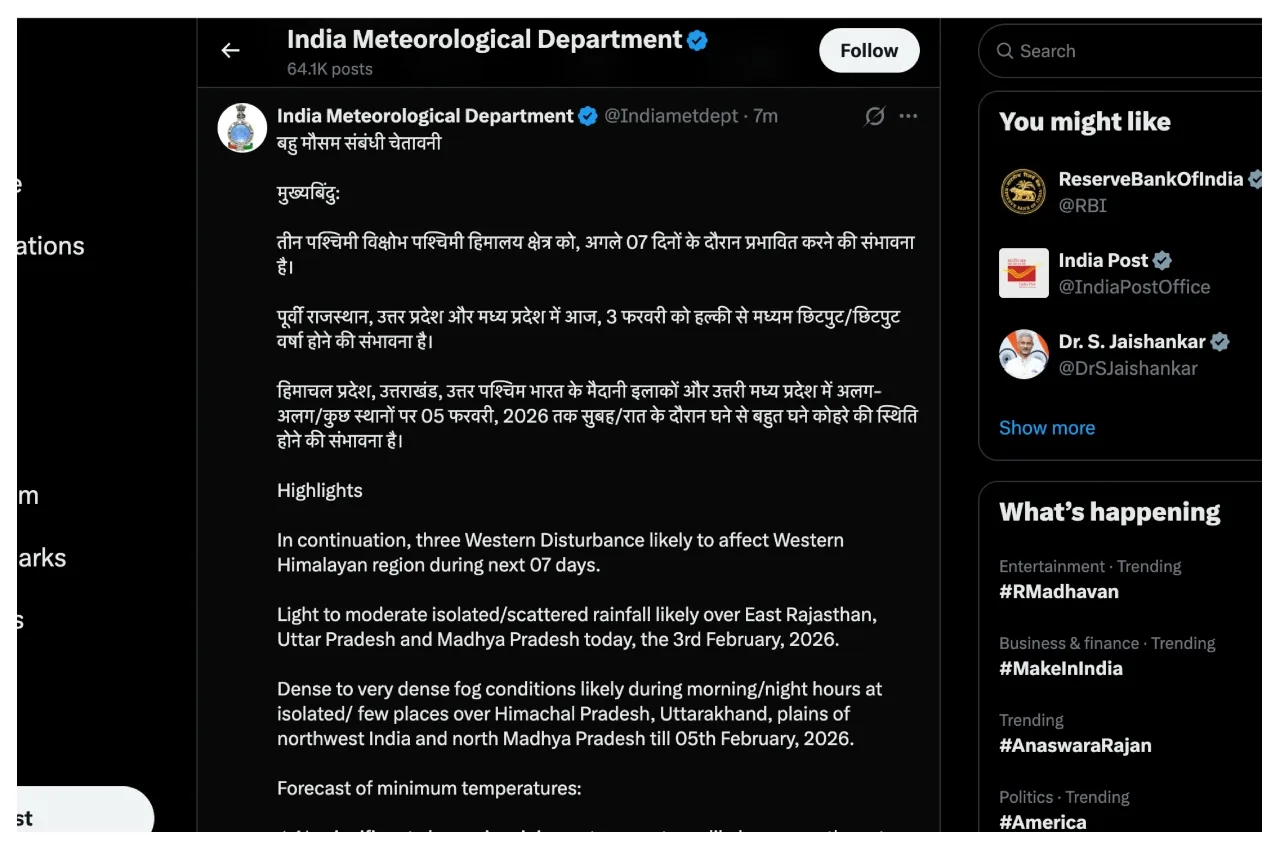Click the back arrow icon

(x=231, y=50)
